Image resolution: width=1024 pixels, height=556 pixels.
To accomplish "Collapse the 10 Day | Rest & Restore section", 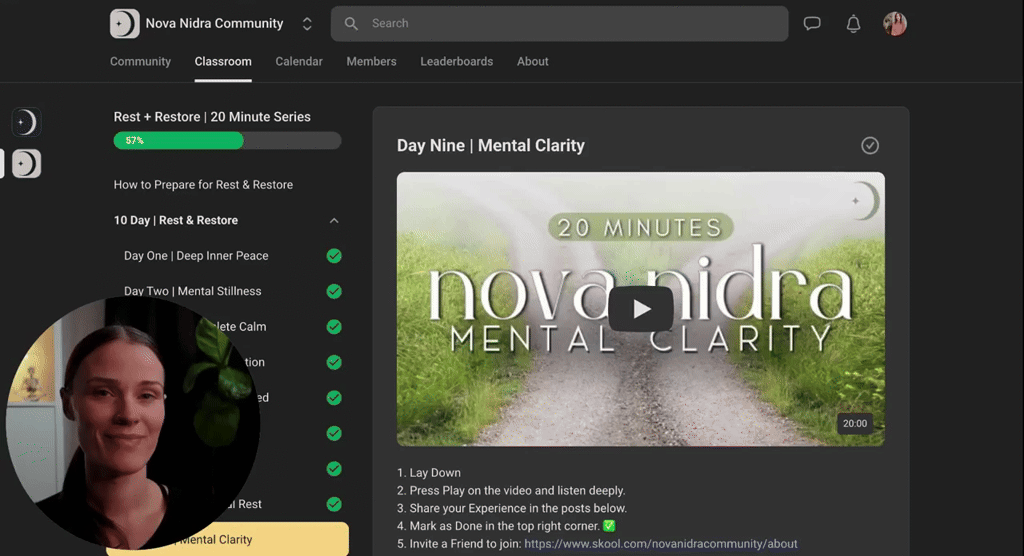I will pos(334,221).
